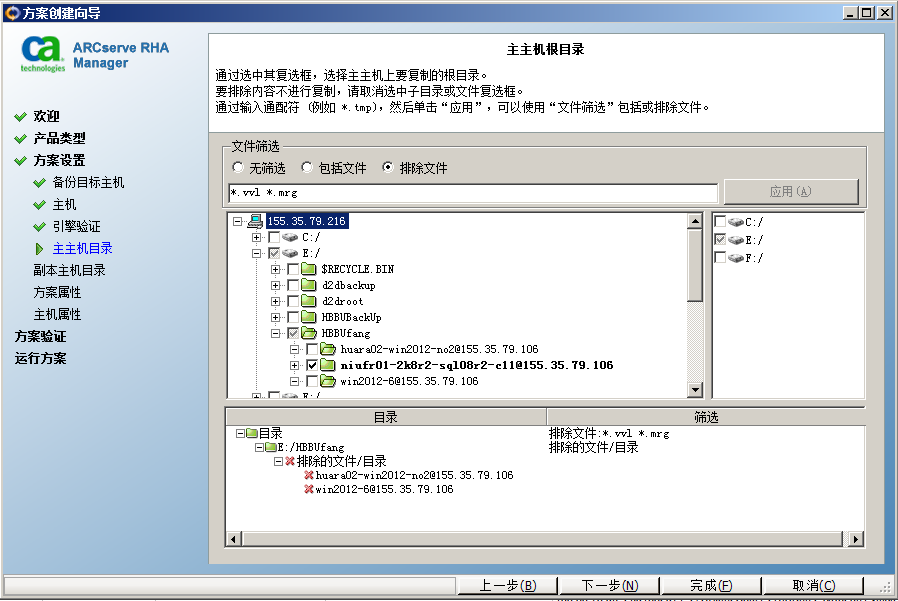898x601 pixels.
Task: Click the 筛选 column header
Action: pyautogui.click(x=706, y=417)
